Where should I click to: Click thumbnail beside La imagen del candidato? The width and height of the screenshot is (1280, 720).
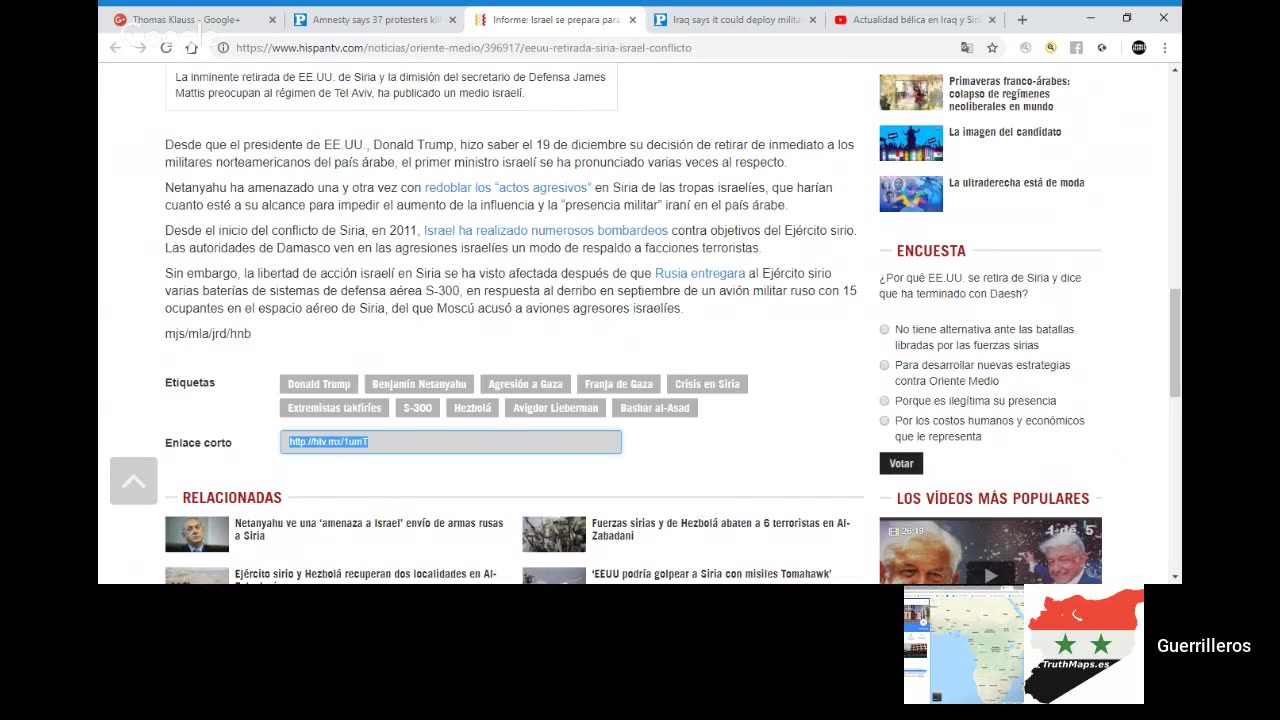tap(911, 143)
